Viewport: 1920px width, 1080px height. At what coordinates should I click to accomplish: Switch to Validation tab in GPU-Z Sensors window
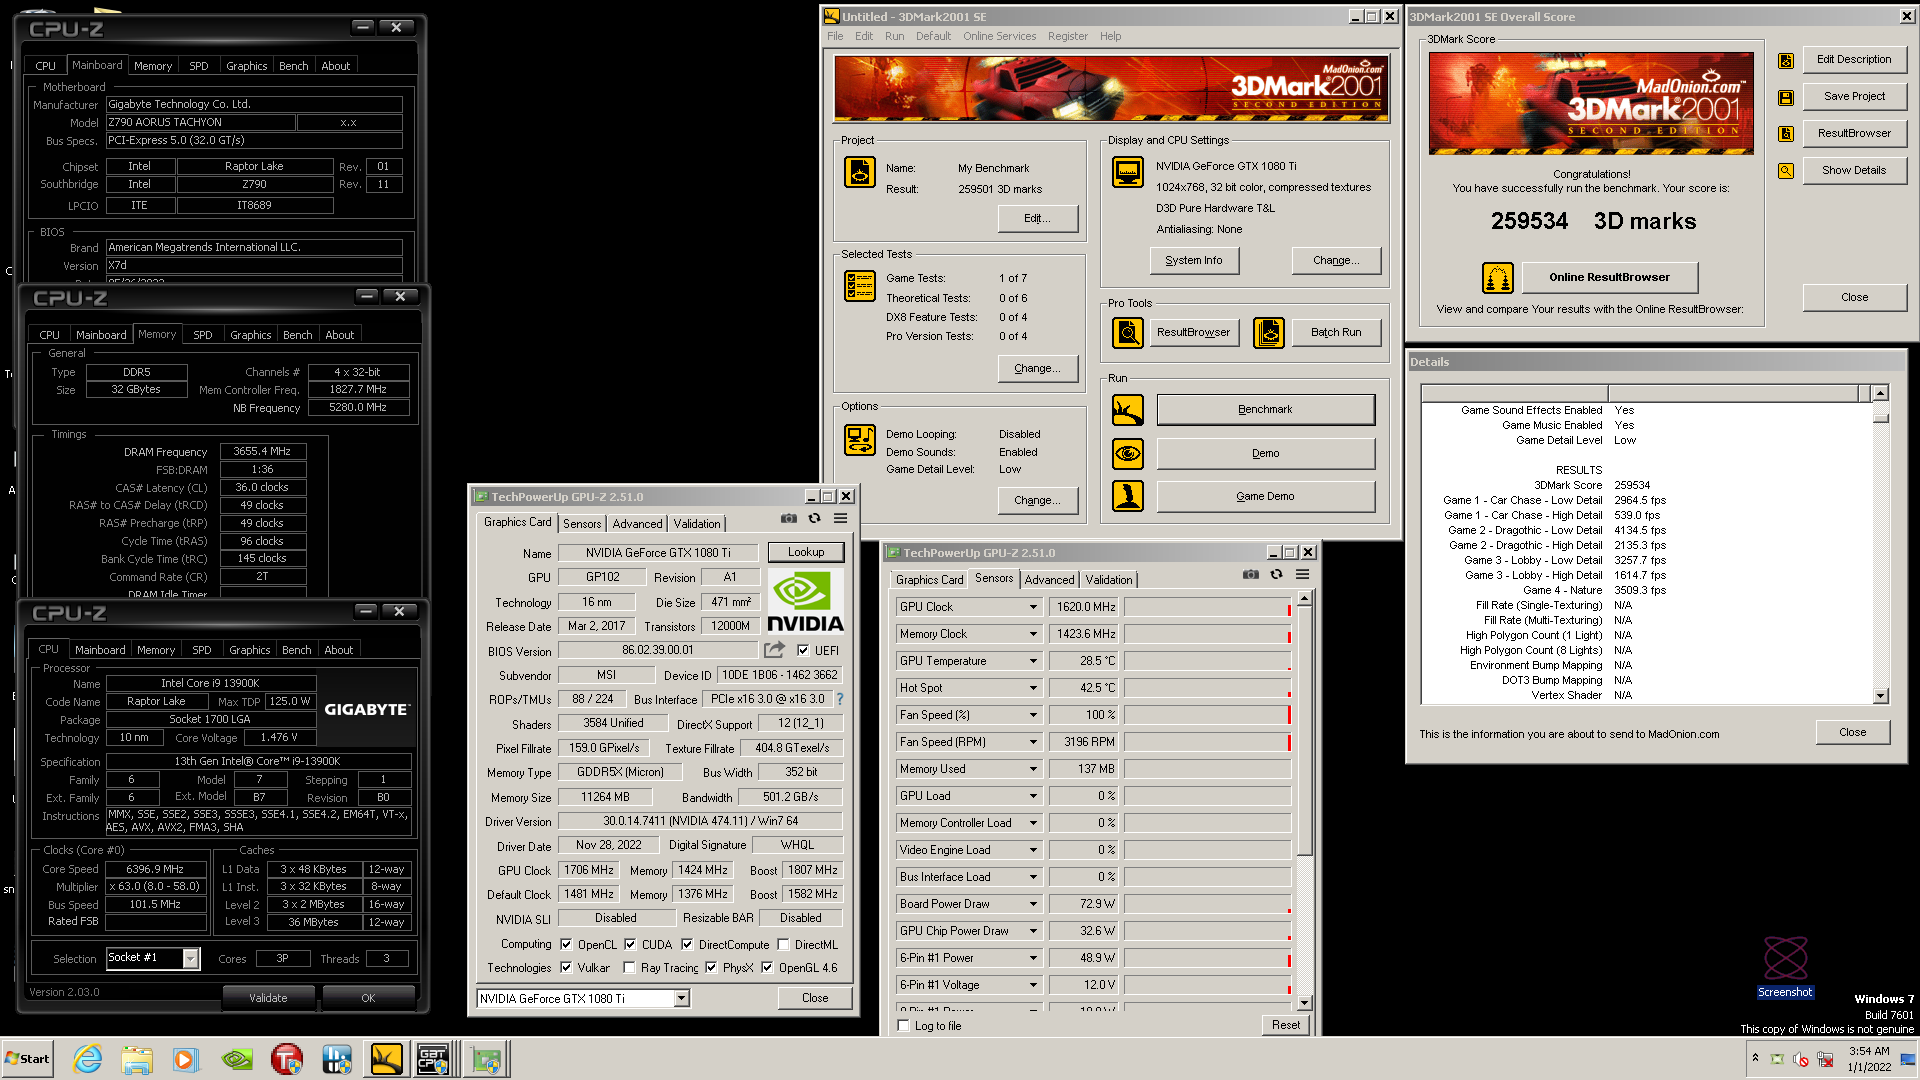coord(1109,579)
